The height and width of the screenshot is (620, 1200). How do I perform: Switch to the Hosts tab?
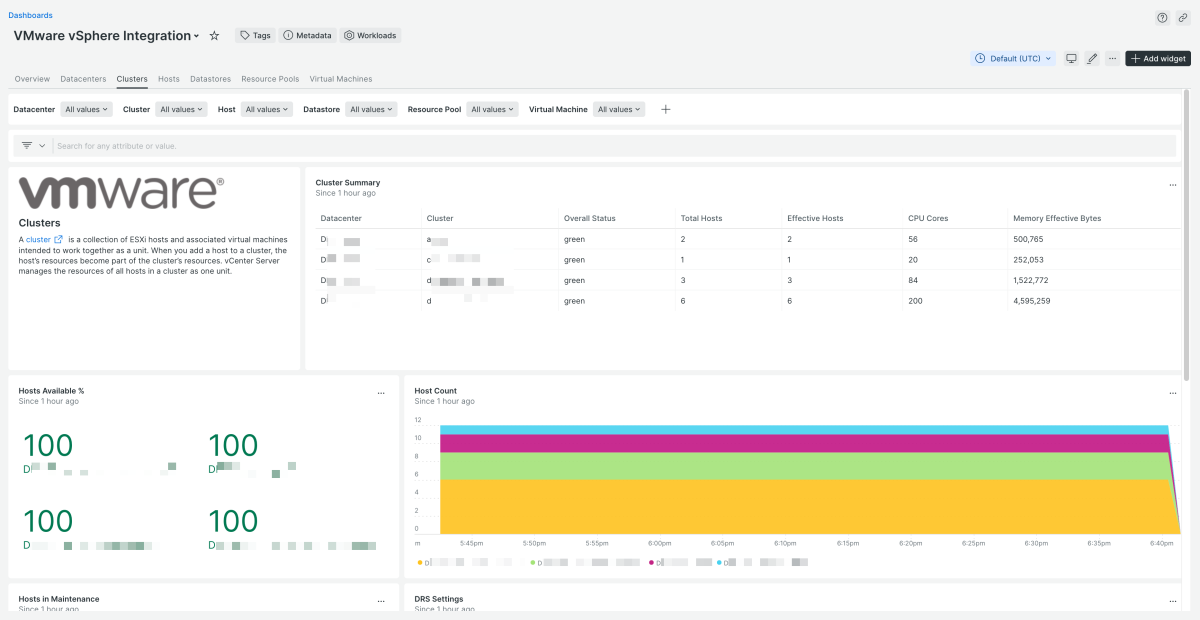tap(169, 79)
